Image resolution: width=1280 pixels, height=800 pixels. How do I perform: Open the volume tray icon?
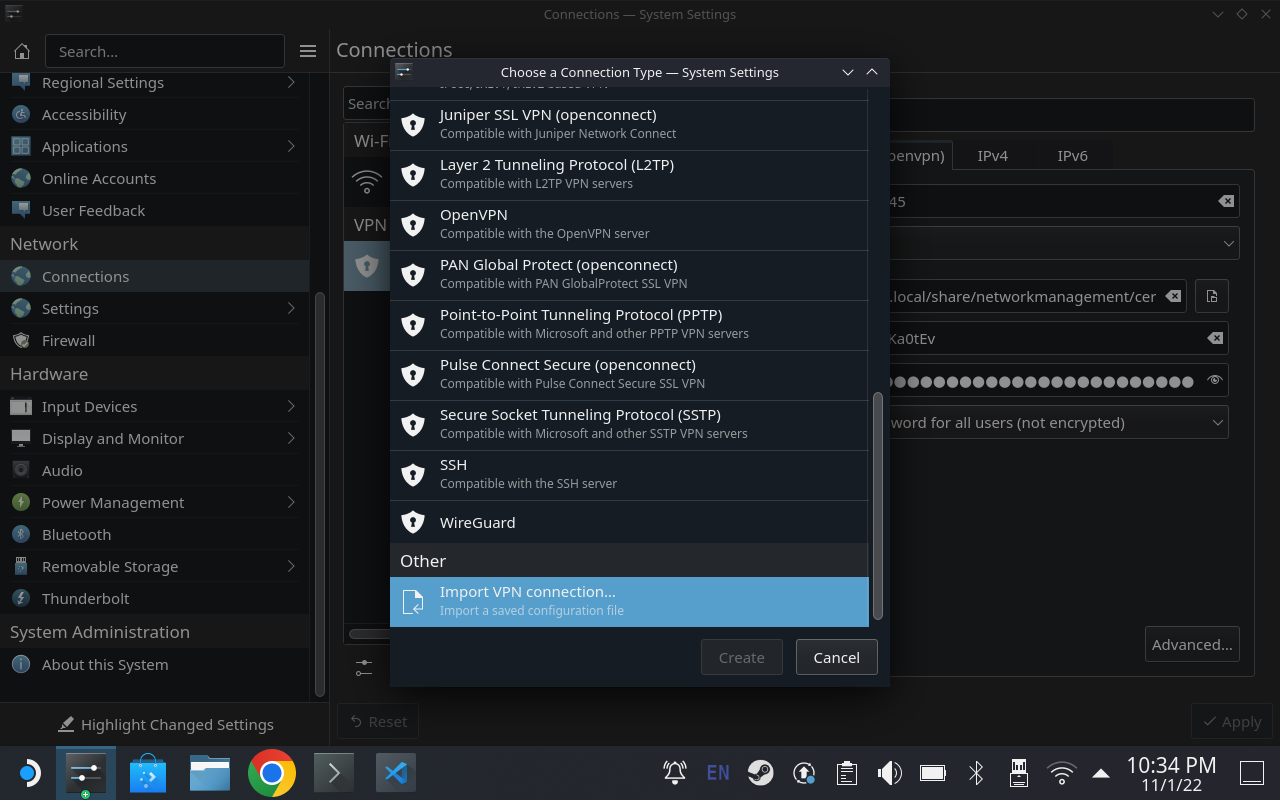[889, 773]
